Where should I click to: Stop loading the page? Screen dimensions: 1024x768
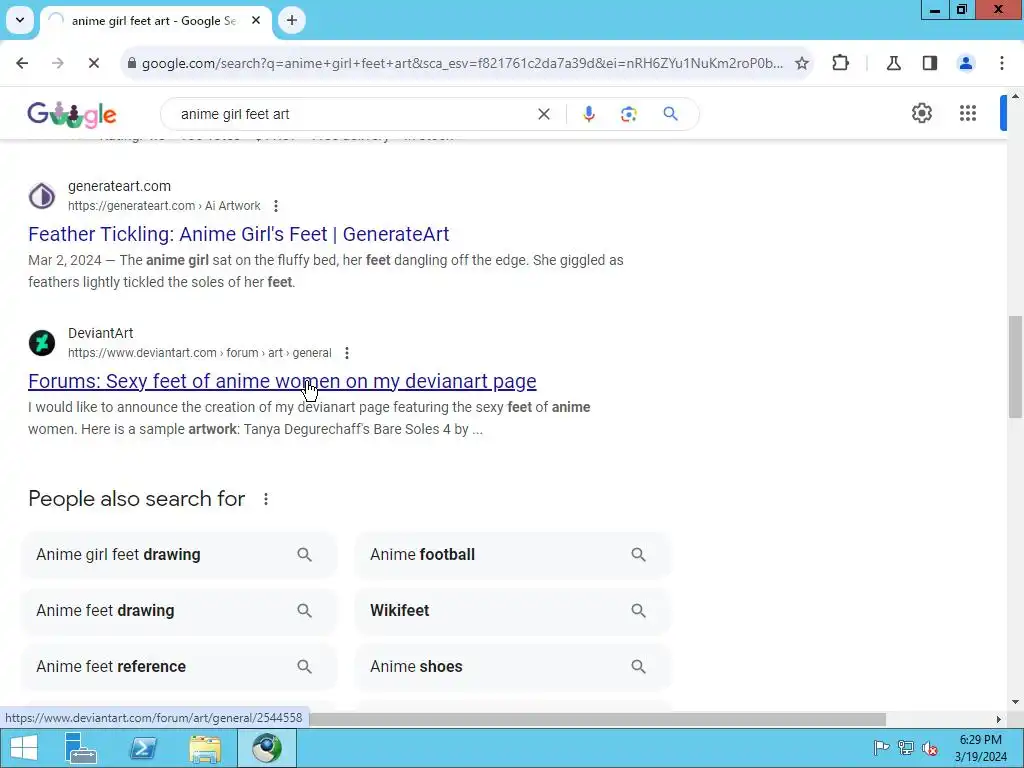[x=93, y=63]
